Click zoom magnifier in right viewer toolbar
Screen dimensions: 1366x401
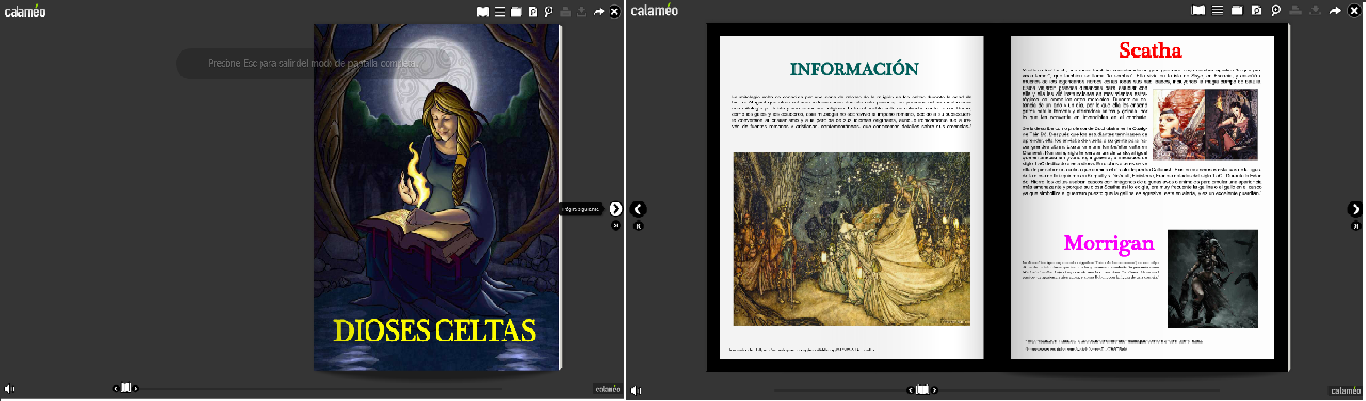[x=1276, y=11]
